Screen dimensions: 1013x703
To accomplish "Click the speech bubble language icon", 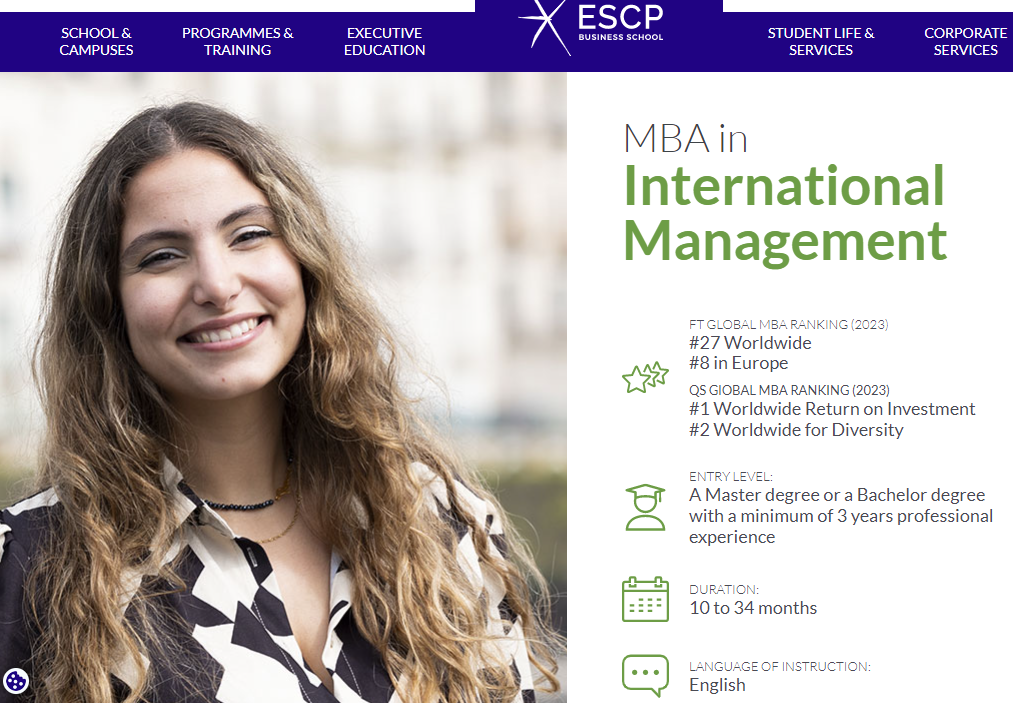I will click(x=645, y=676).
